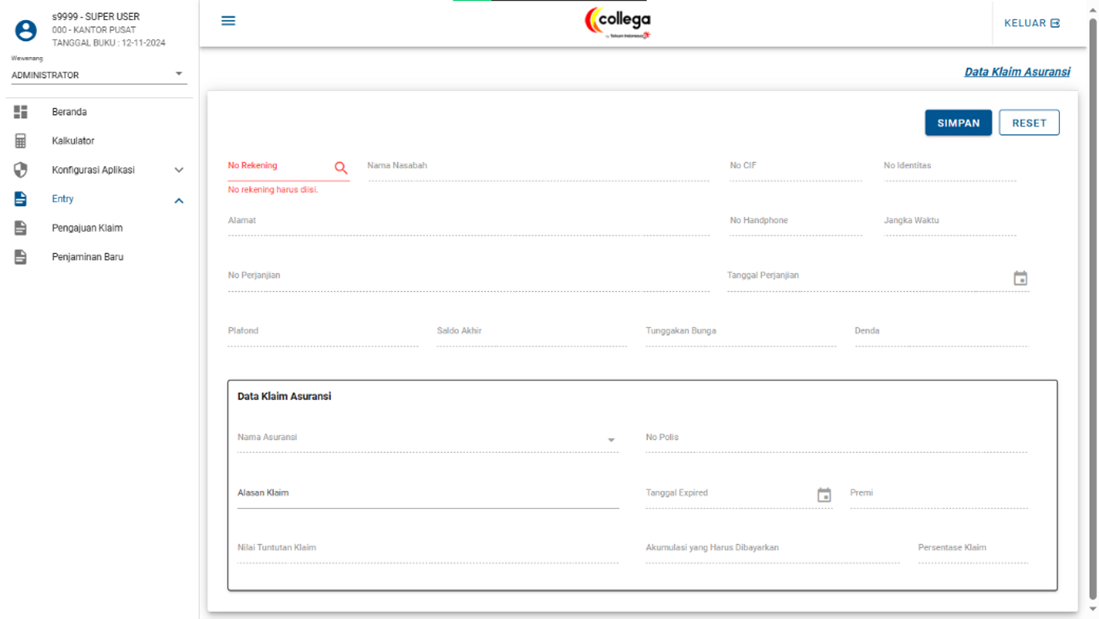Click the user profile avatar icon
The width and height of the screenshot is (1099, 619).
click(26, 30)
